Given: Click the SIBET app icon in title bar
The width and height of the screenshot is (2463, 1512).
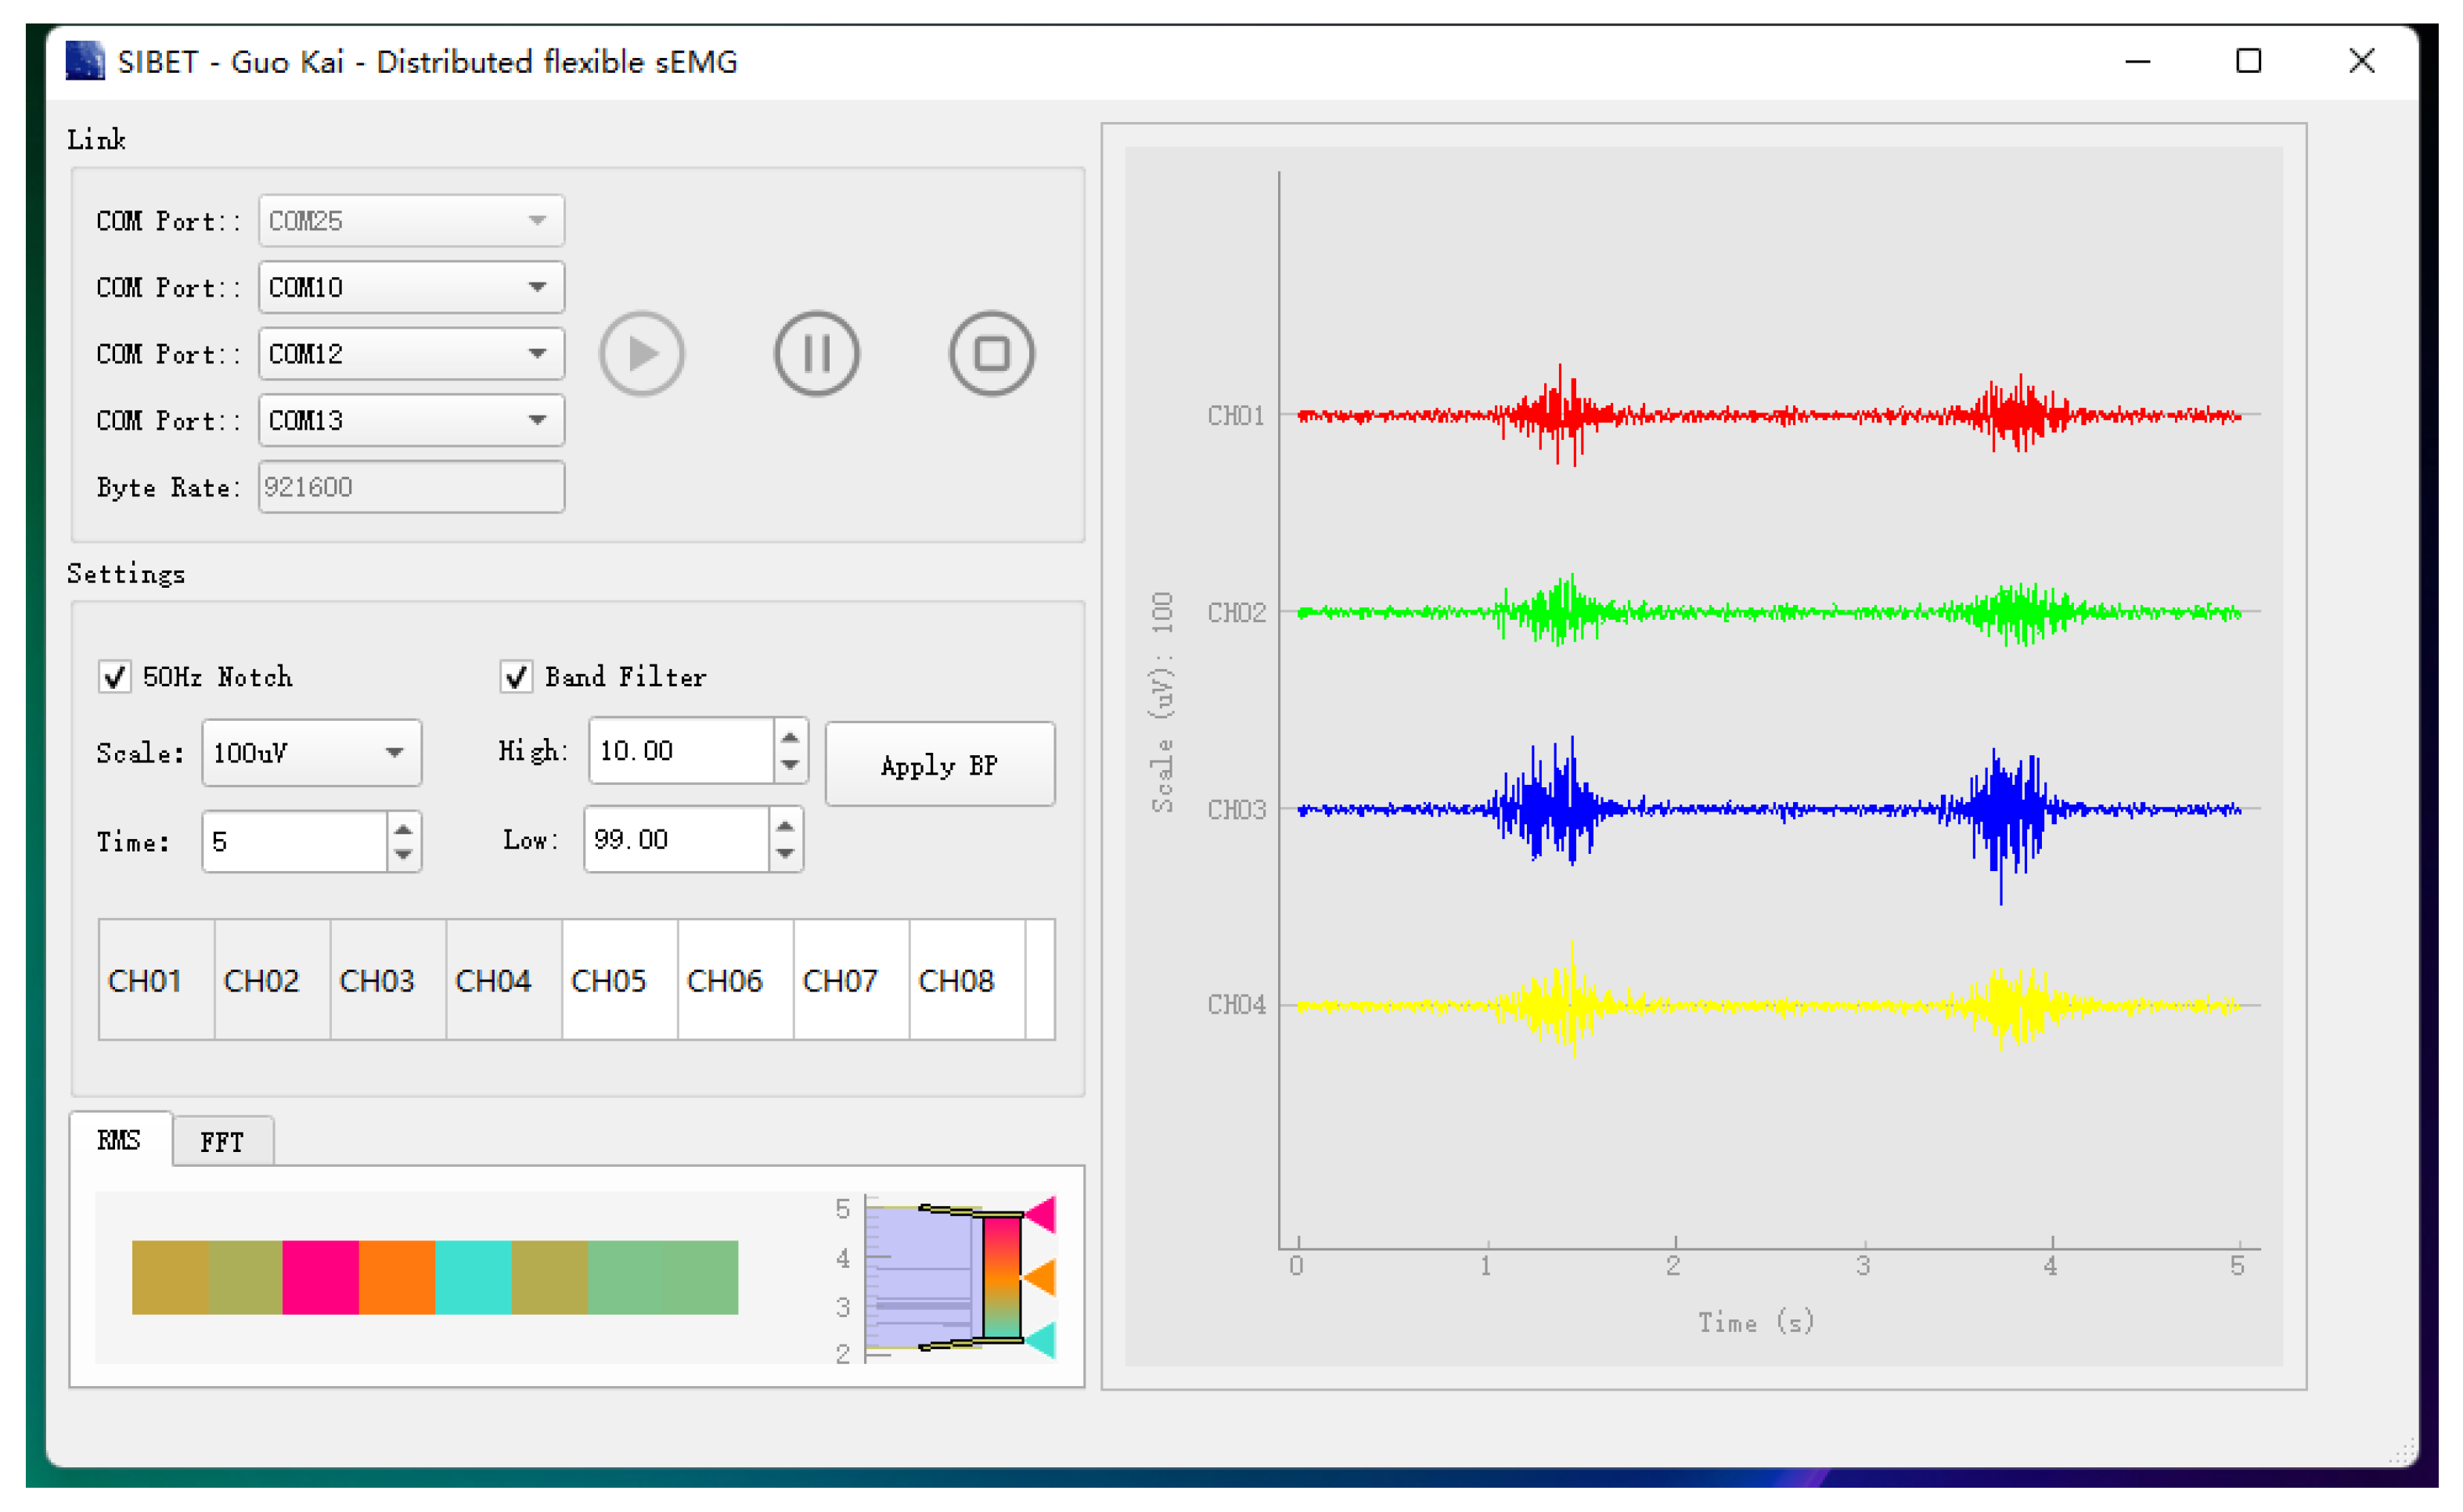Looking at the screenshot, I should [x=85, y=61].
